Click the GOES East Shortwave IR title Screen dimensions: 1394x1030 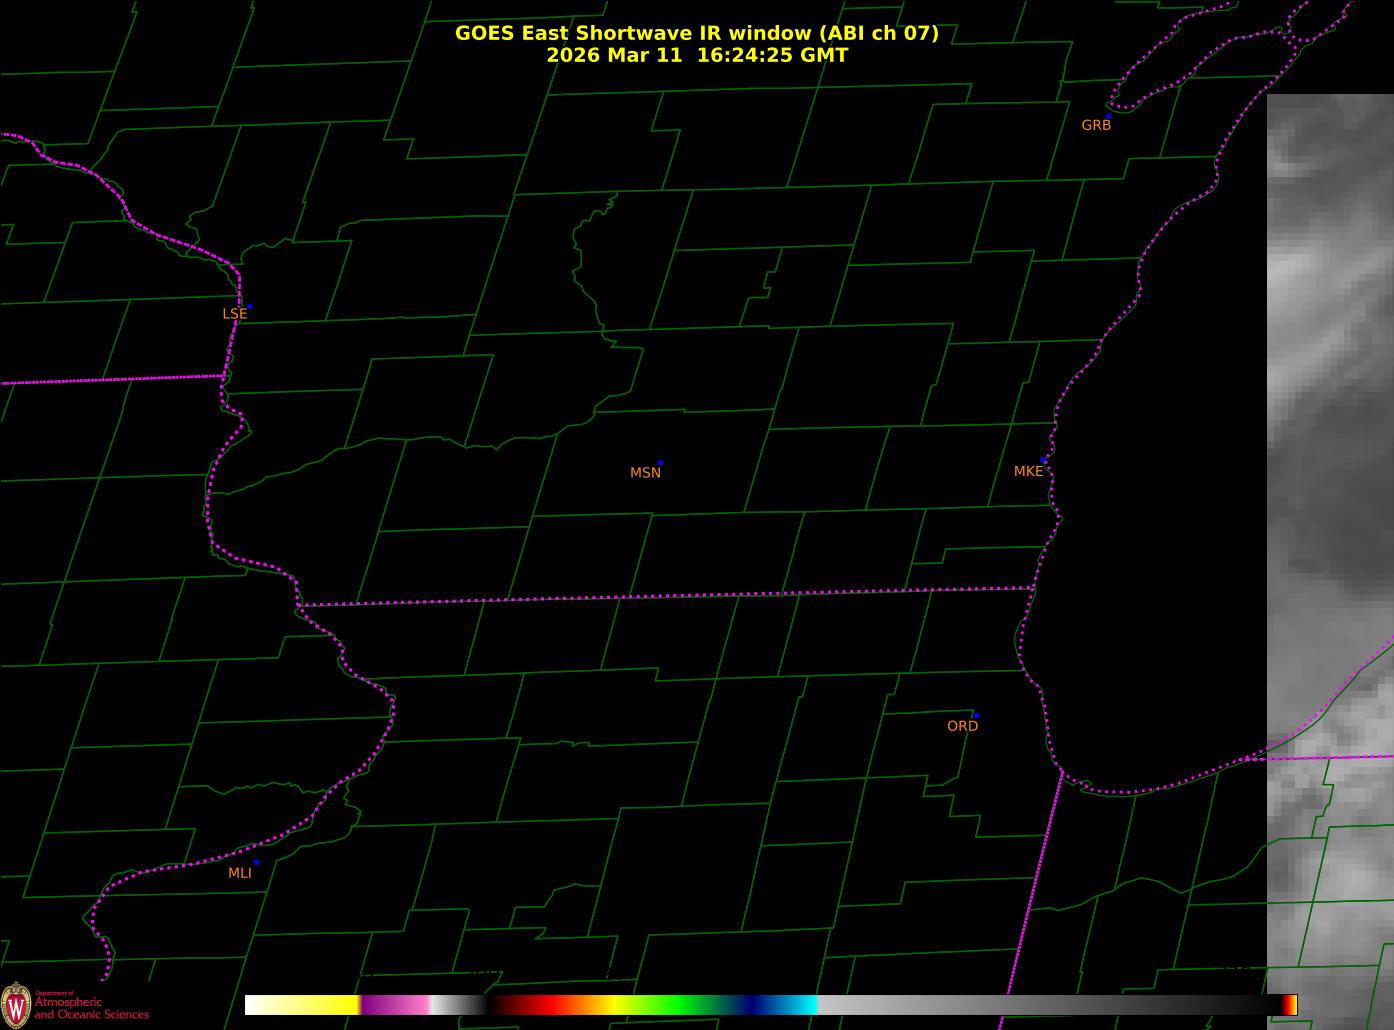click(x=697, y=33)
